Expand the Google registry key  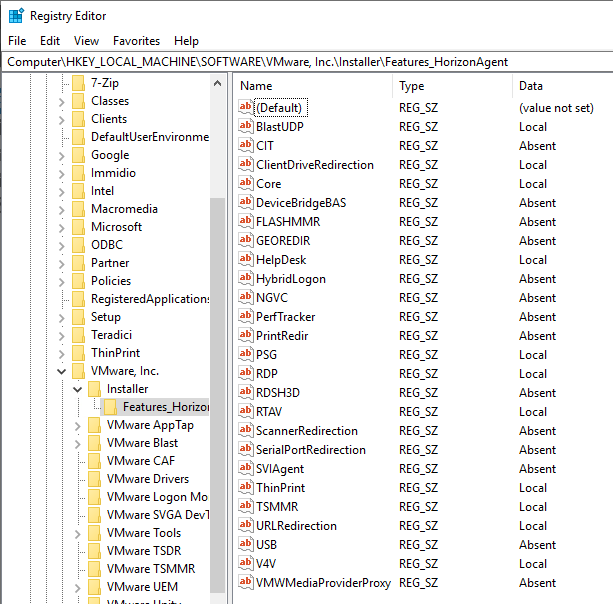(61, 156)
